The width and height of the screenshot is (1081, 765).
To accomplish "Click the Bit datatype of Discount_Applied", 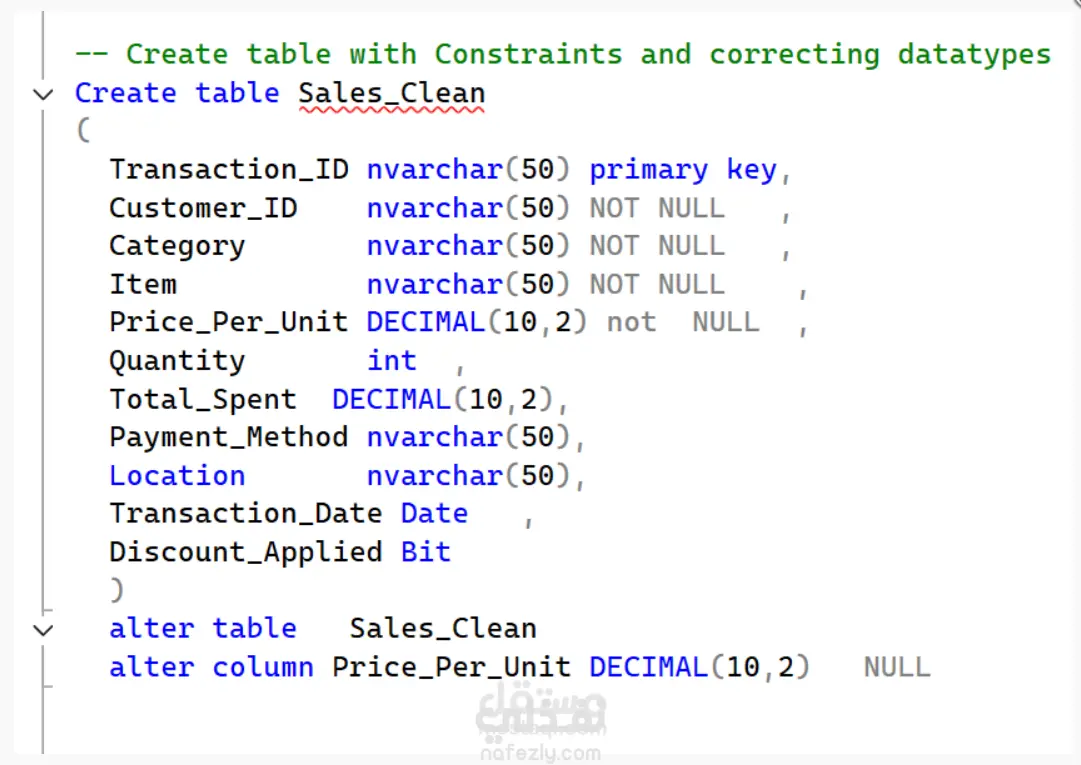I will point(426,552).
